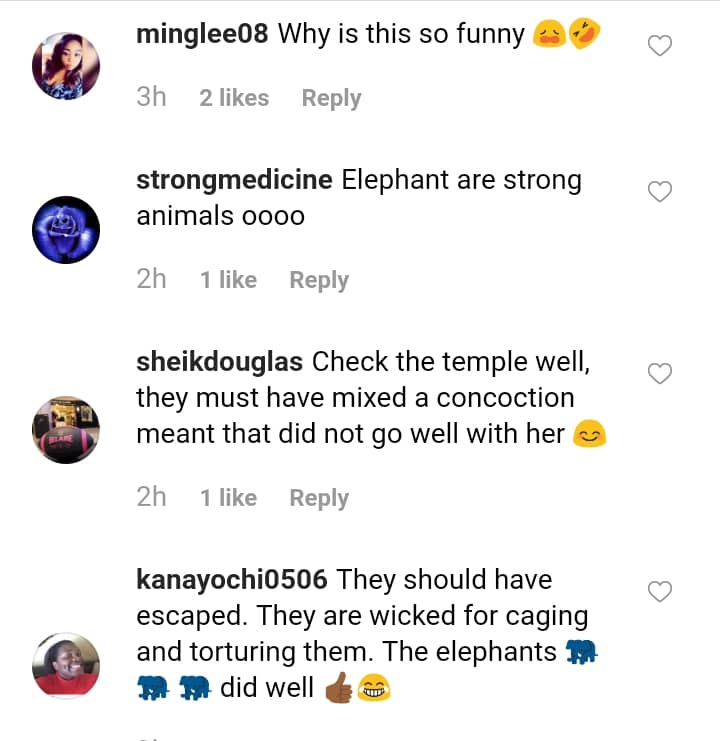Viewport: 720px width, 741px height.
Task: Reply to strongmedicine's elephant comment
Action: [x=319, y=280]
